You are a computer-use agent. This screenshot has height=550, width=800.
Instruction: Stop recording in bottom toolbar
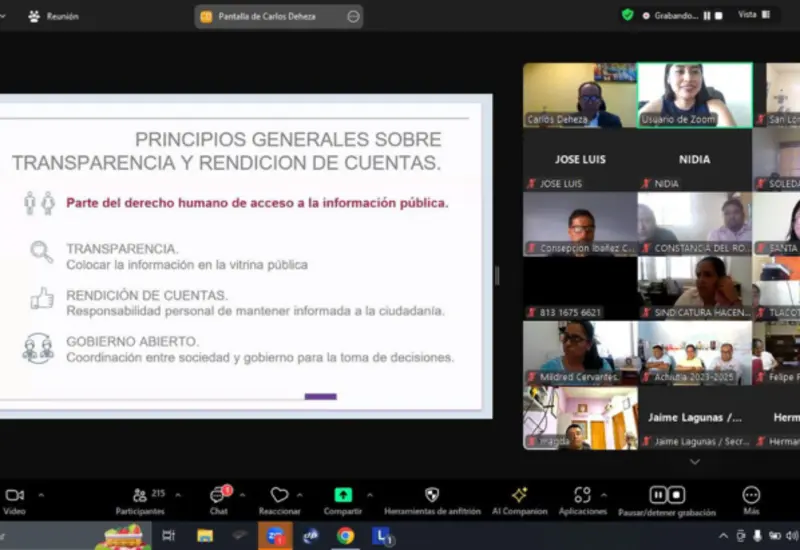coord(677,494)
